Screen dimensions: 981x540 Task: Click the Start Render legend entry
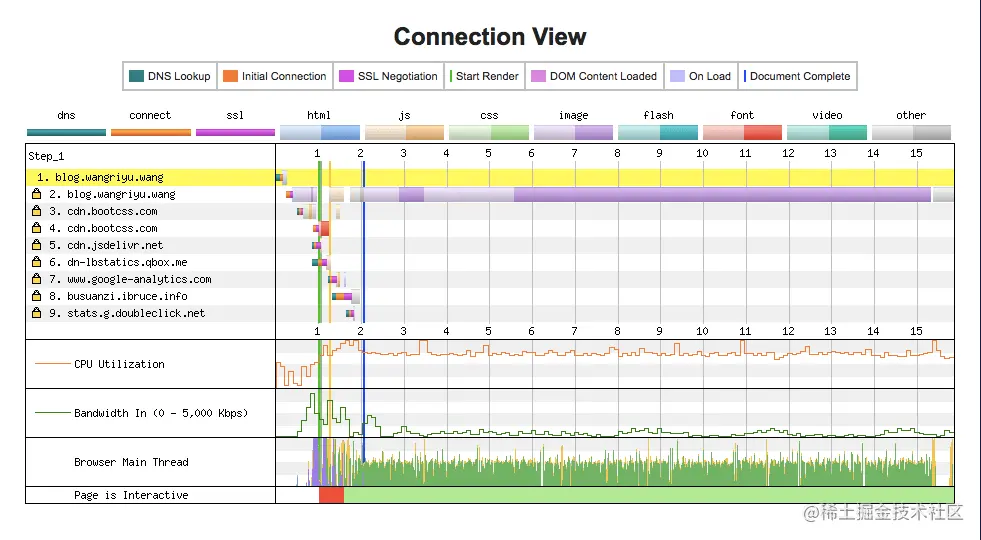coord(484,76)
